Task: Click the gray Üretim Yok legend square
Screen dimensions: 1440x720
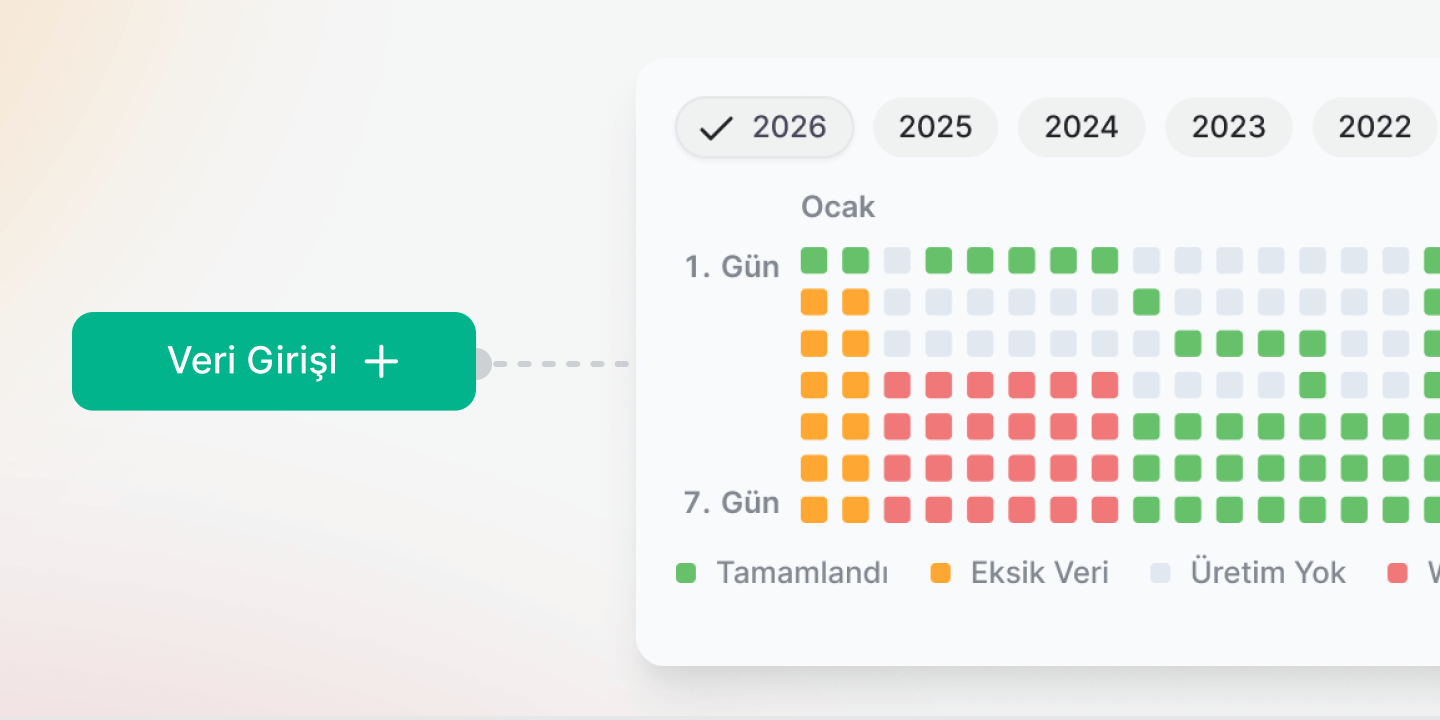Action: (x=1160, y=572)
